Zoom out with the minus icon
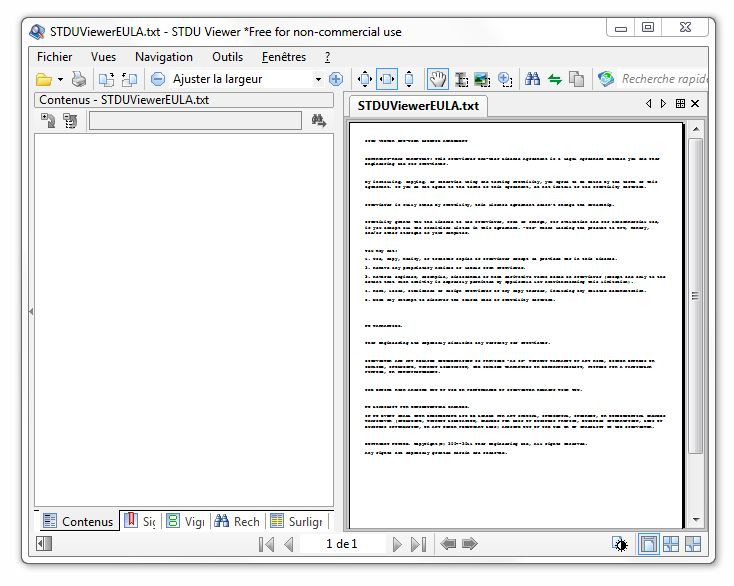The image size is (734, 586). pyautogui.click(x=158, y=79)
